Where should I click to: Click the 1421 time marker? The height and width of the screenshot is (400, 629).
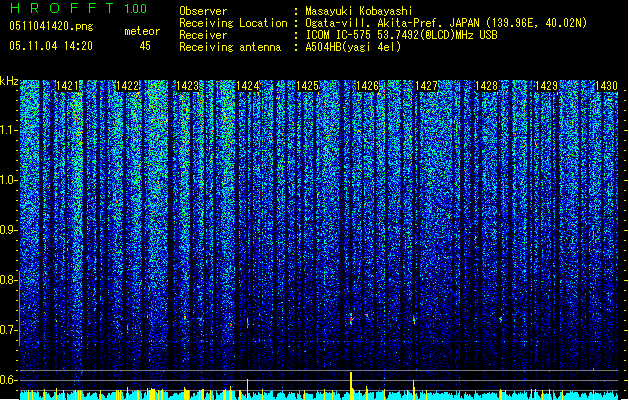[x=67, y=86]
